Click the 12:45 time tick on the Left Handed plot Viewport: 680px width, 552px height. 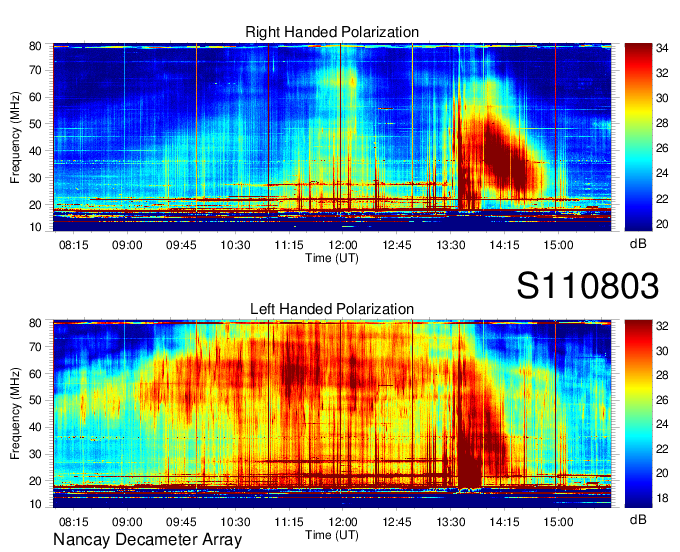397,522
